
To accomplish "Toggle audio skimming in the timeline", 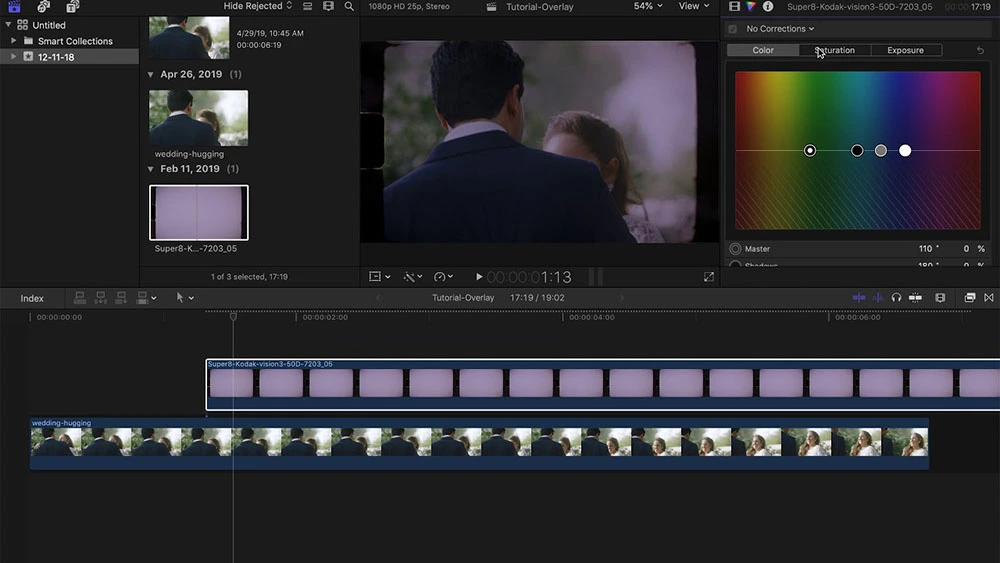I will pos(878,298).
